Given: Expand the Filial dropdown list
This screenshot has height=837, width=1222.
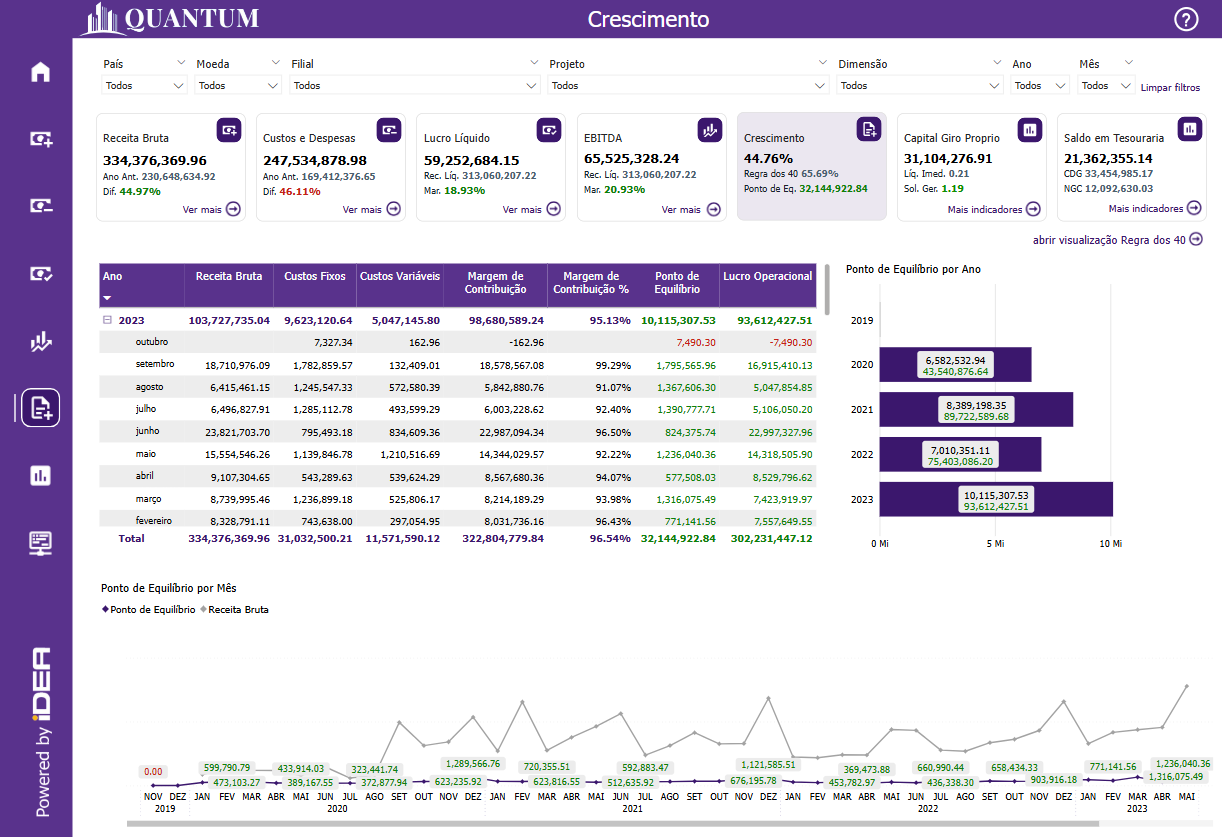Looking at the screenshot, I should (x=415, y=86).
